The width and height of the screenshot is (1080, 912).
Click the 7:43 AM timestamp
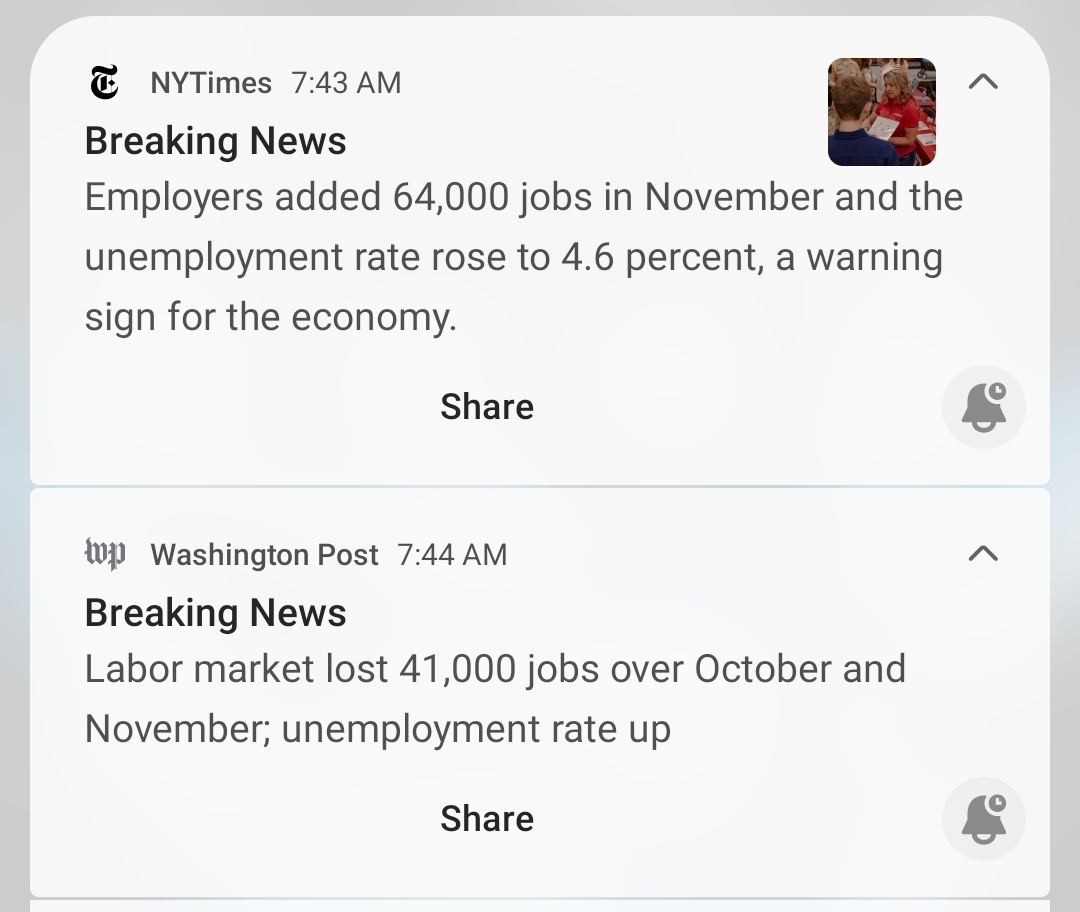[x=346, y=83]
